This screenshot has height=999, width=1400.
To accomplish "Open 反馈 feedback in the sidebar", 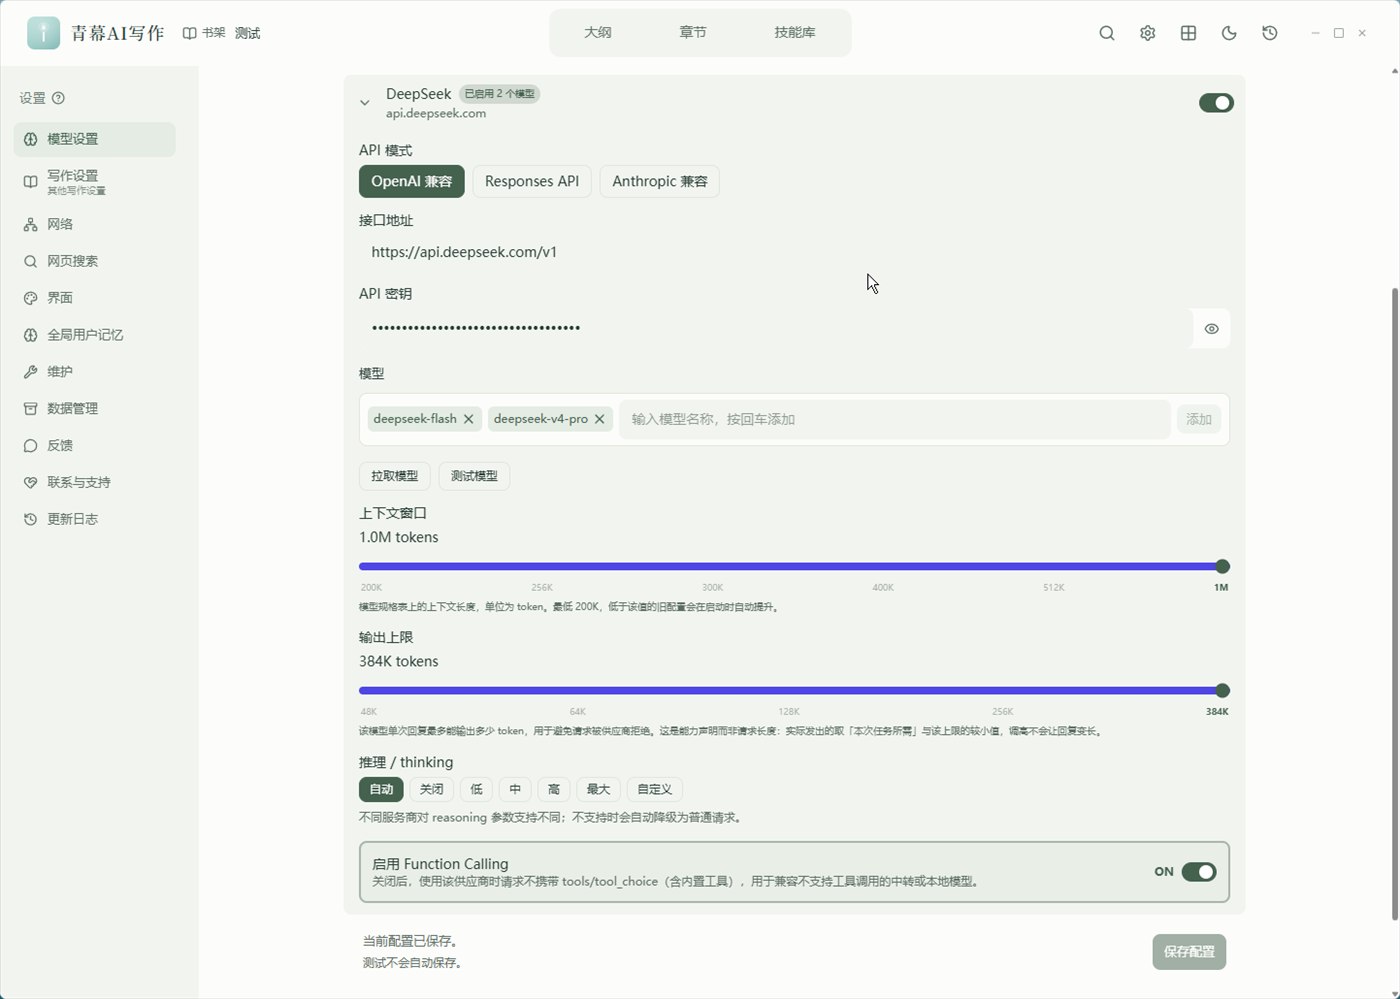I will pyautogui.click(x=95, y=446).
